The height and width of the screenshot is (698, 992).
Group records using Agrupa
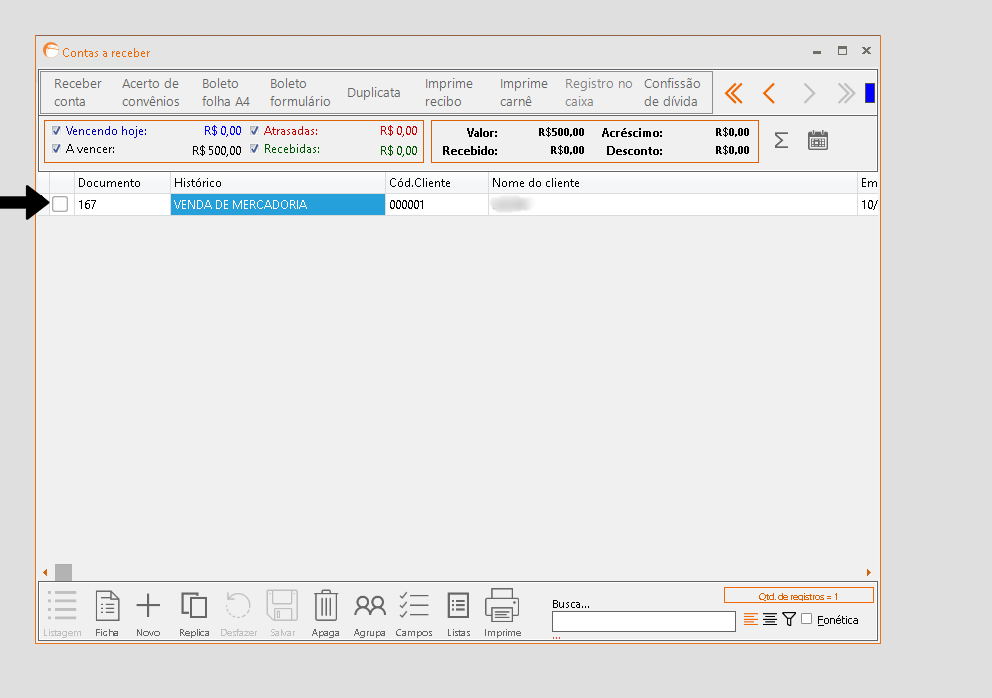click(369, 613)
